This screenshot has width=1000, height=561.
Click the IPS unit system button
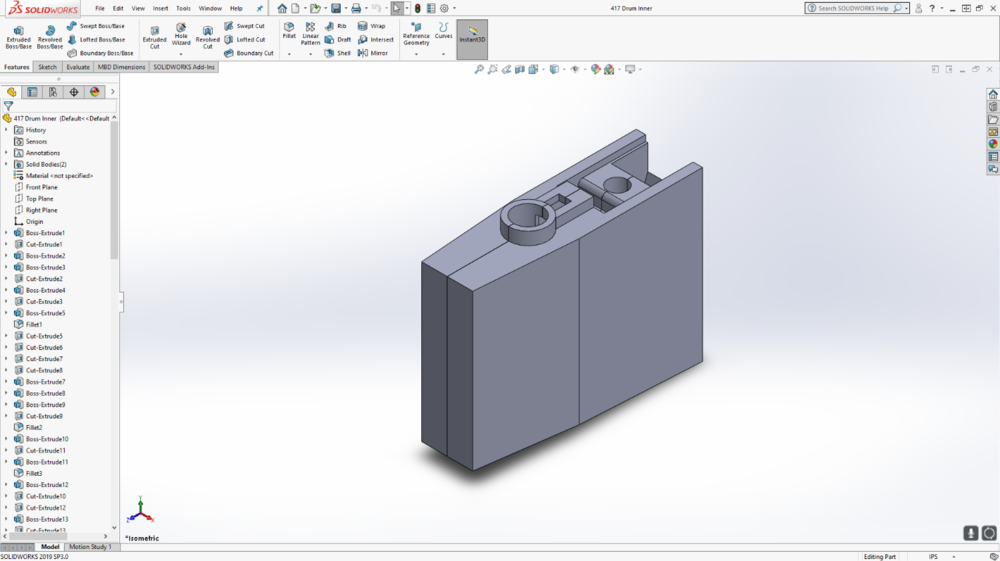933,556
